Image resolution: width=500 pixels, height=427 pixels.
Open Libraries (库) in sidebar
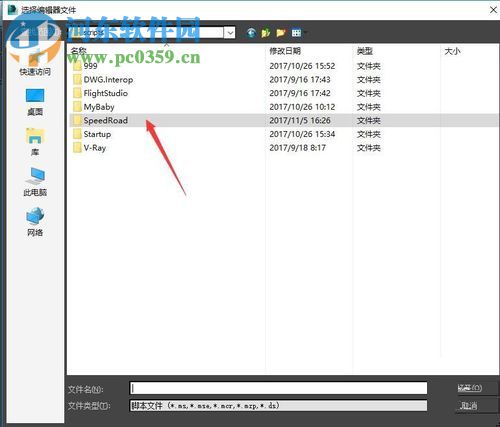(35, 142)
